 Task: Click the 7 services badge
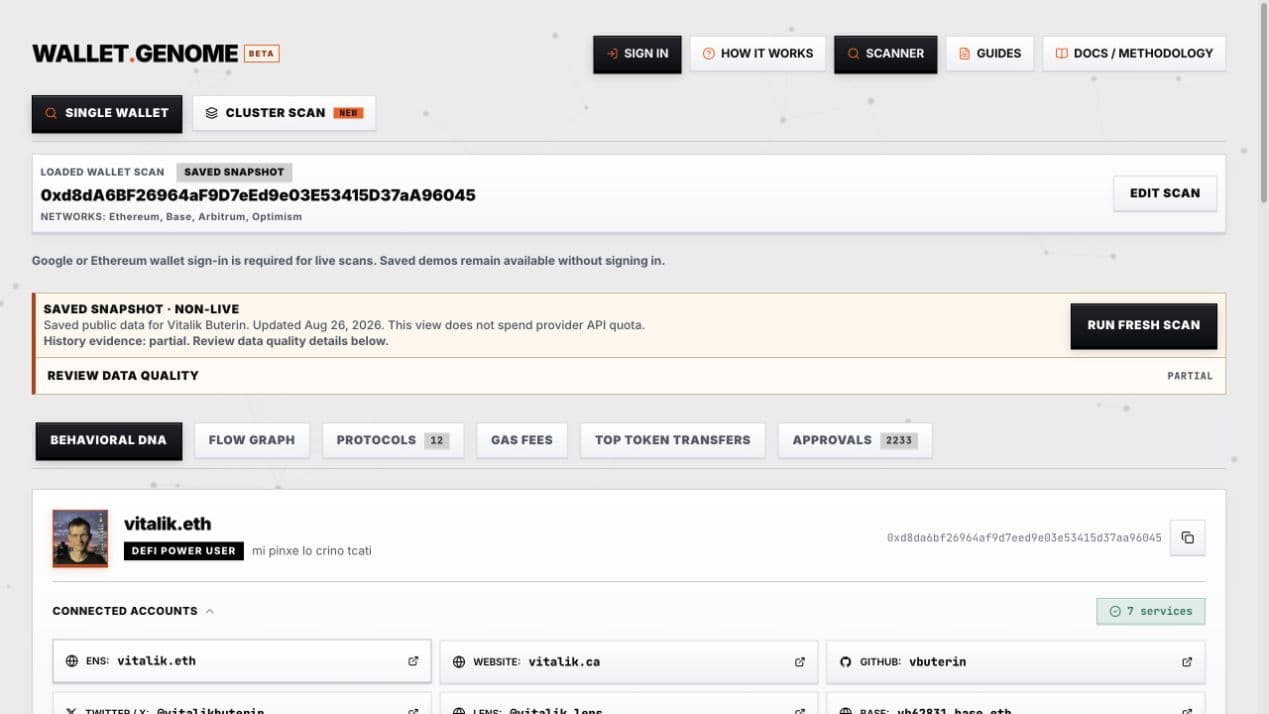click(1150, 611)
